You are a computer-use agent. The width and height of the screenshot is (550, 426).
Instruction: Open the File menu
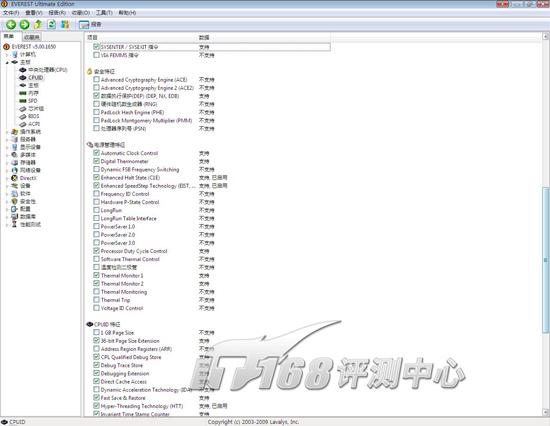pos(11,13)
